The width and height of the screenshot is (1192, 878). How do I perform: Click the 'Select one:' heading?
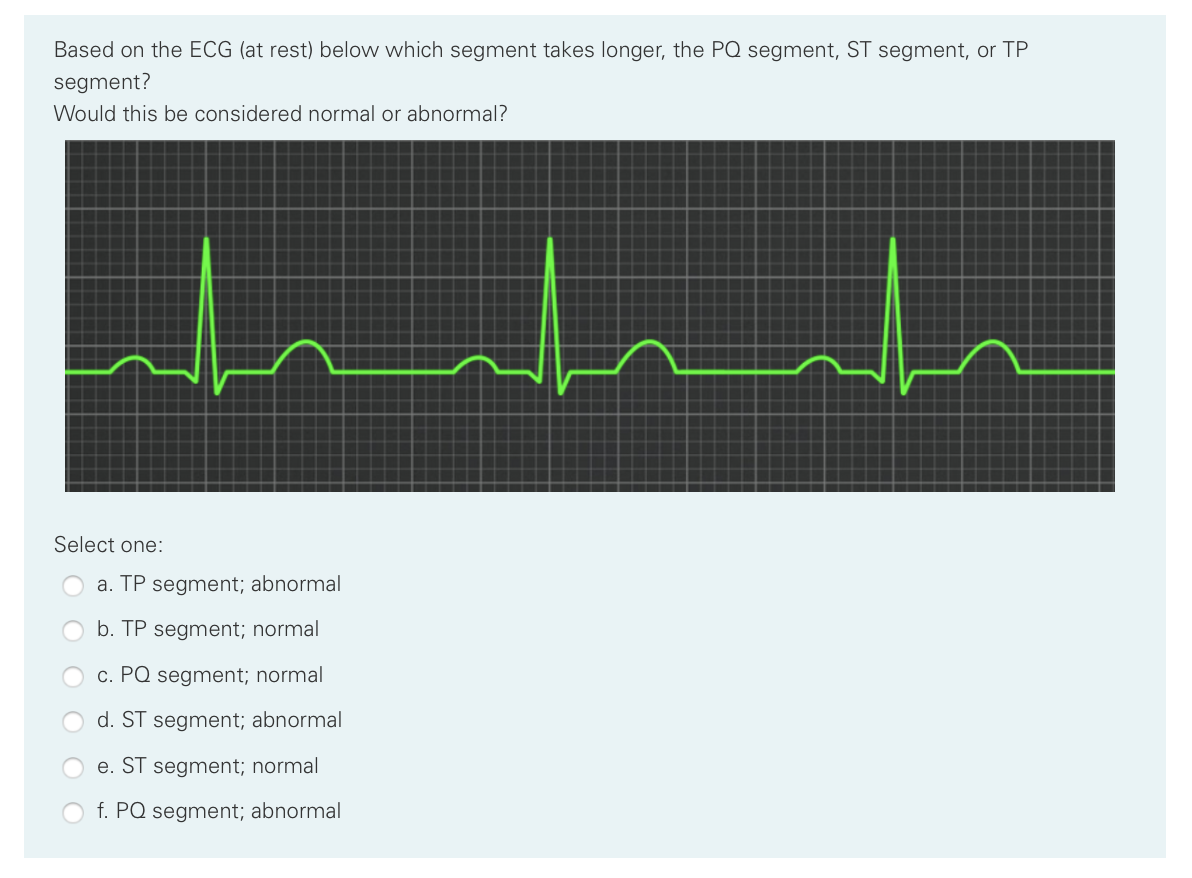pyautogui.click(x=109, y=545)
